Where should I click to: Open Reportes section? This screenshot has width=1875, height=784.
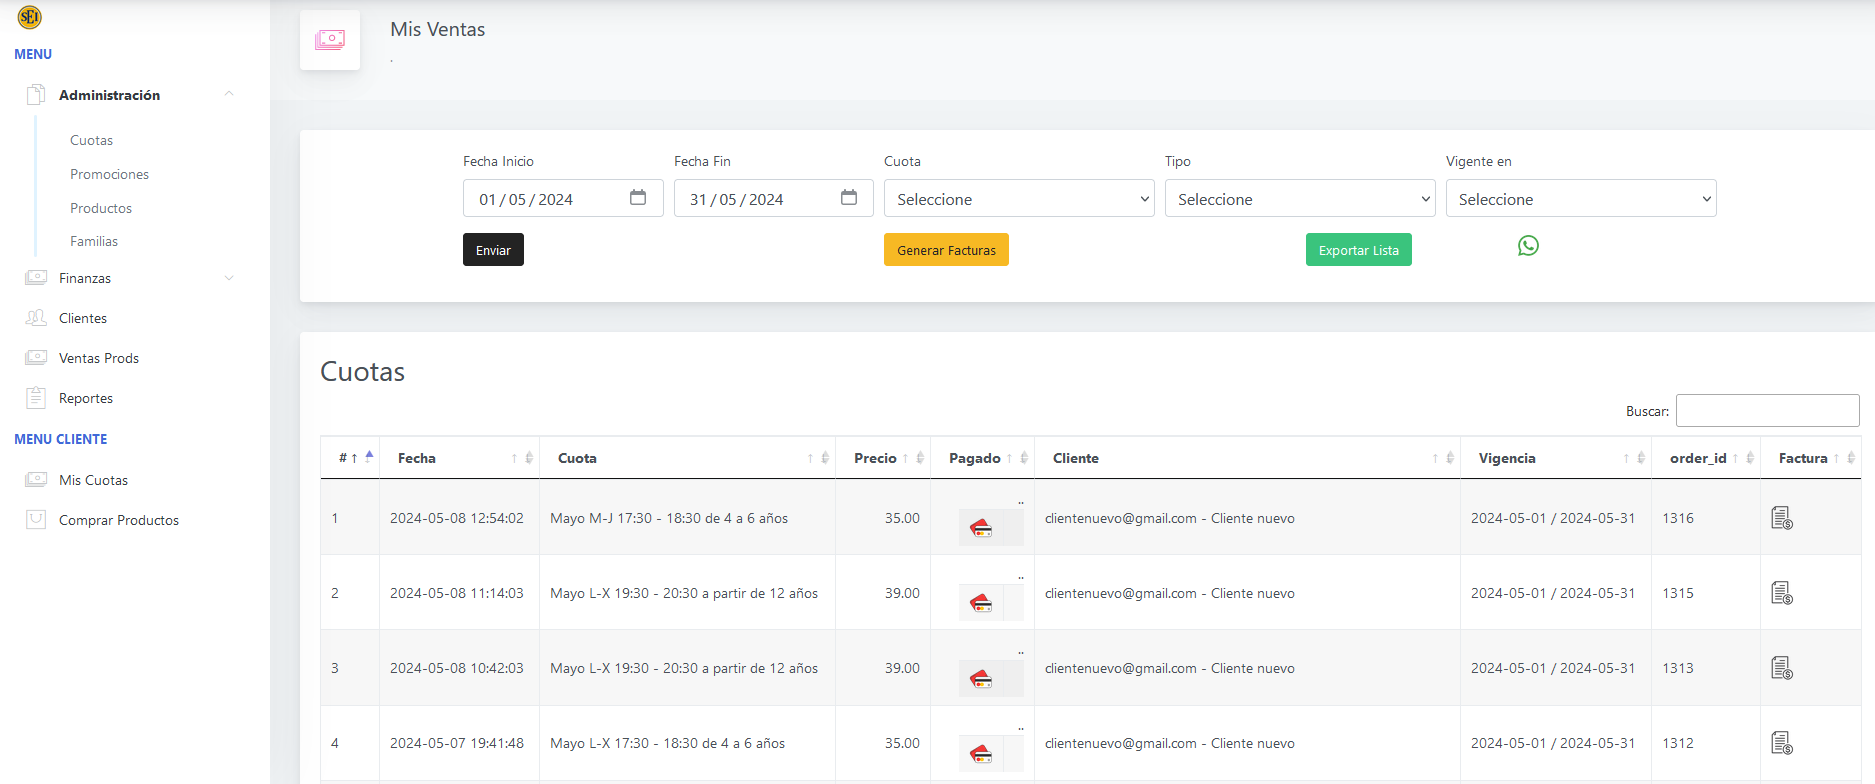pyautogui.click(x=86, y=398)
